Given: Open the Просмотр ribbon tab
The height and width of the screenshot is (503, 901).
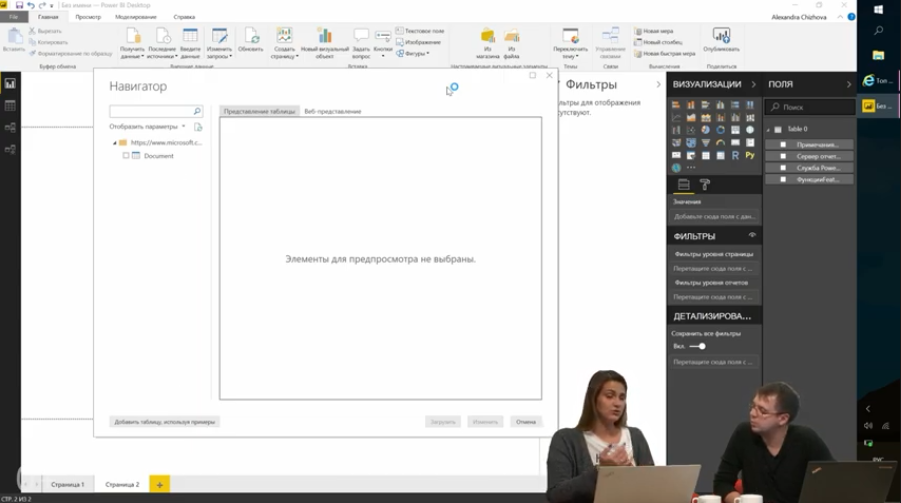Looking at the screenshot, I should coord(88,17).
